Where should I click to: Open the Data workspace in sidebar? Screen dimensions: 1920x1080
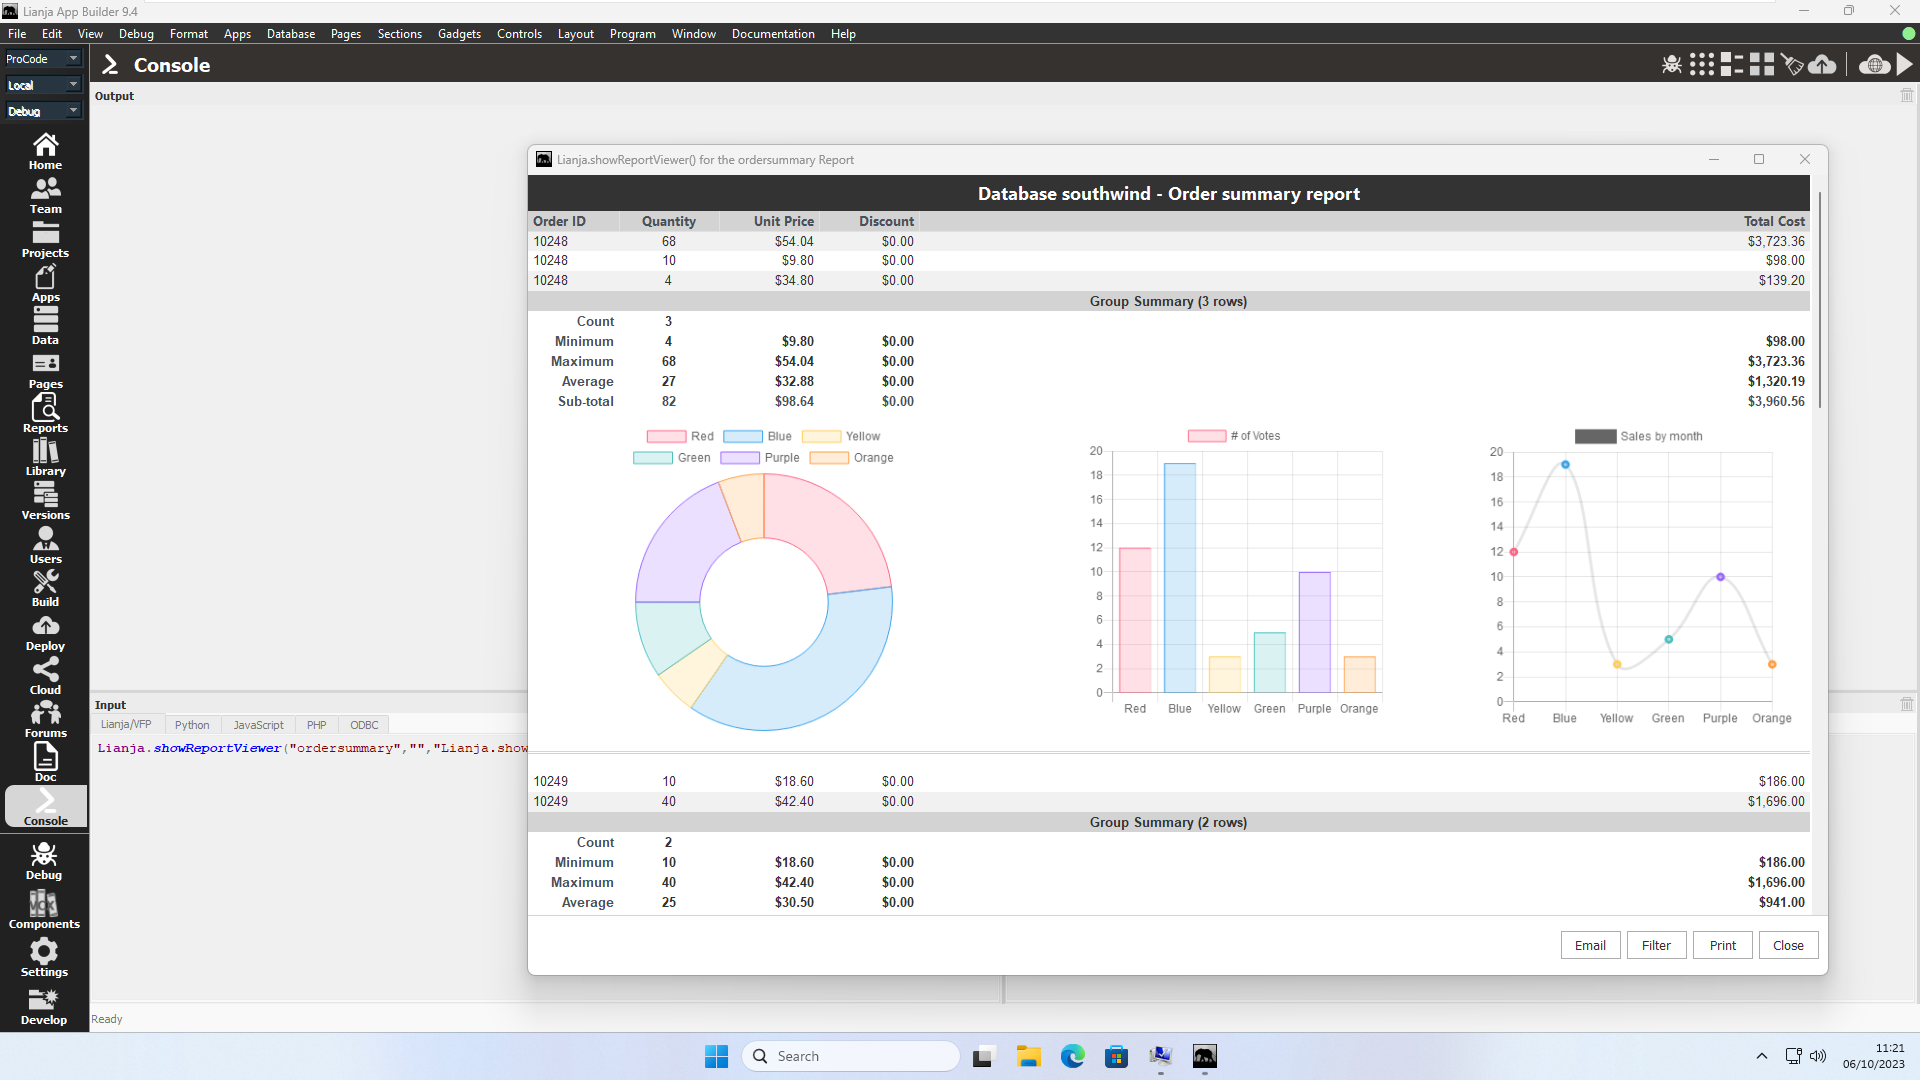(45, 325)
